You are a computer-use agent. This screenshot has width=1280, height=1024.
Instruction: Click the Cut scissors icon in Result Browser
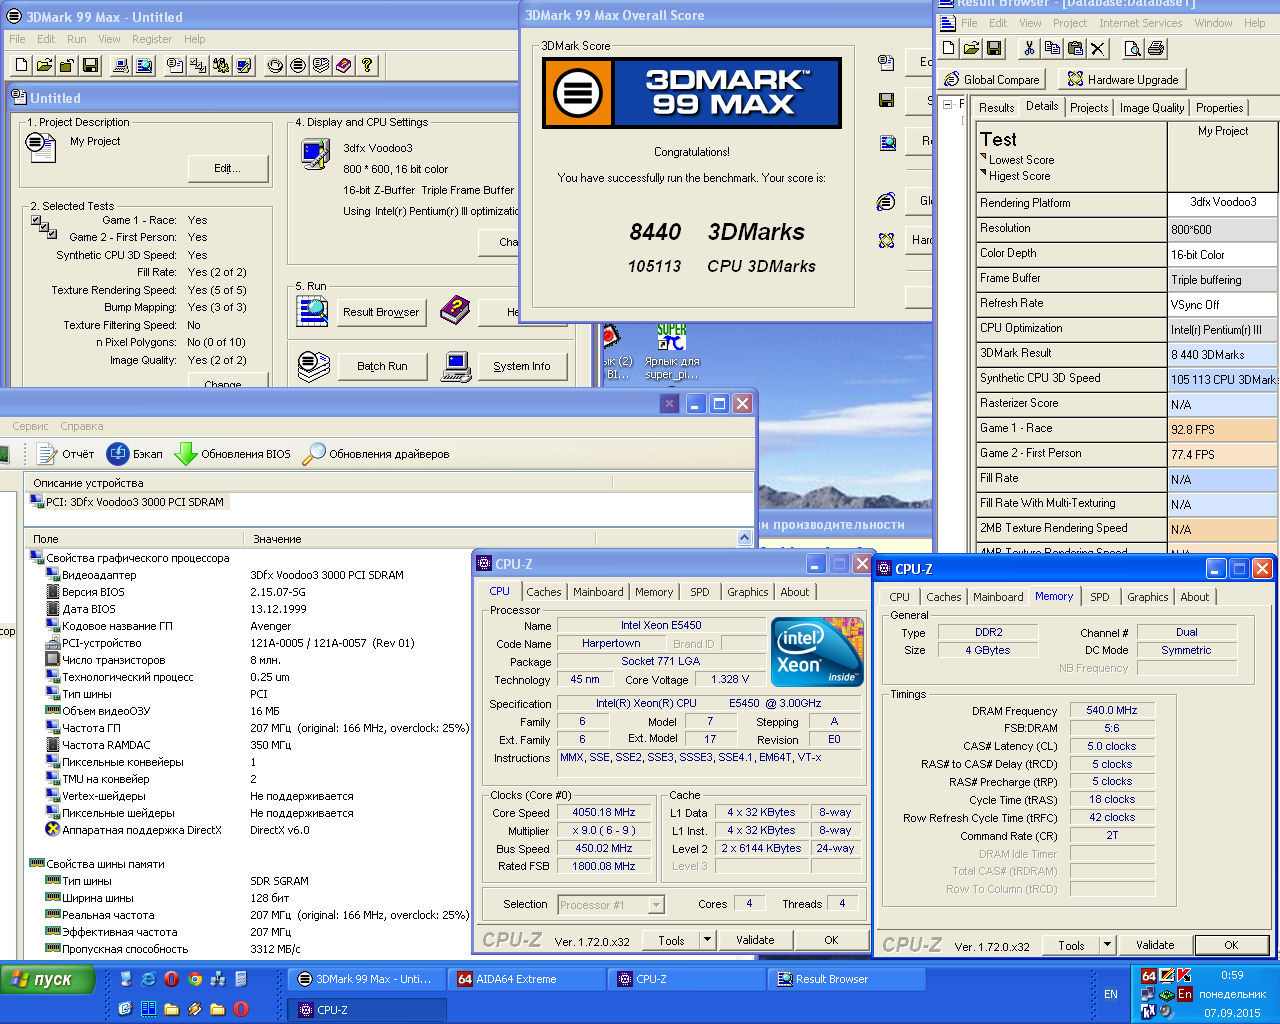point(1029,48)
